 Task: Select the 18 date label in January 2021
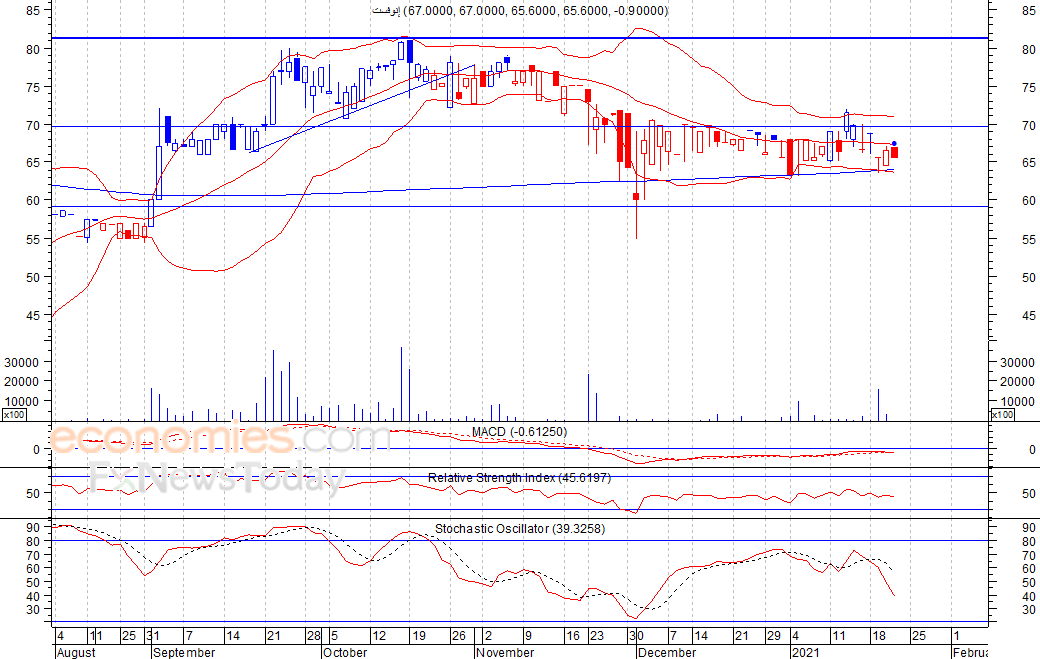click(879, 636)
